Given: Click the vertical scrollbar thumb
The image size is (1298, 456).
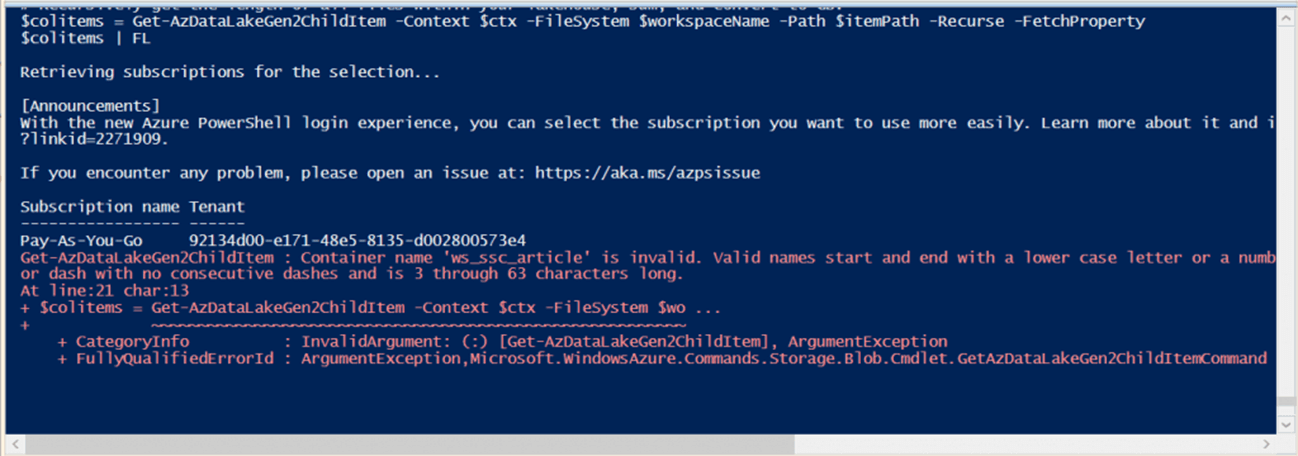Looking at the screenshot, I should coord(1287,400).
